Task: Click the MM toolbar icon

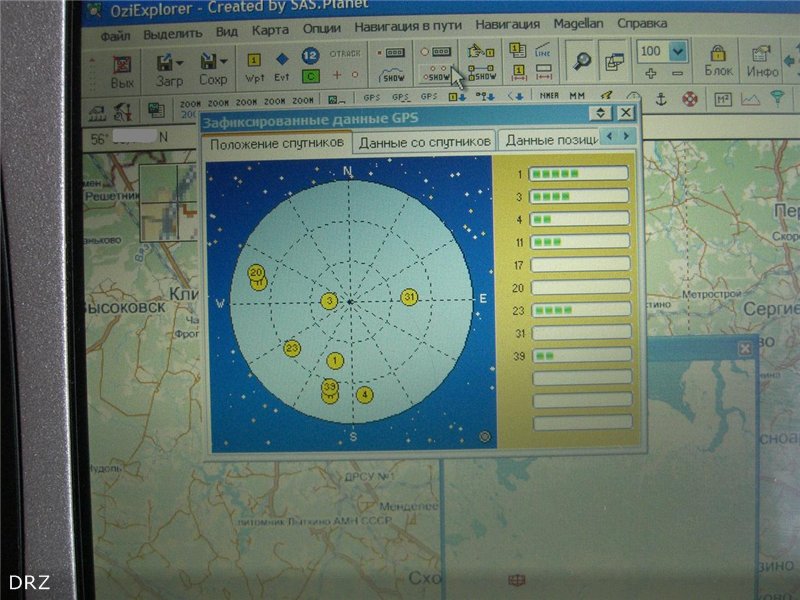Action: [577, 95]
